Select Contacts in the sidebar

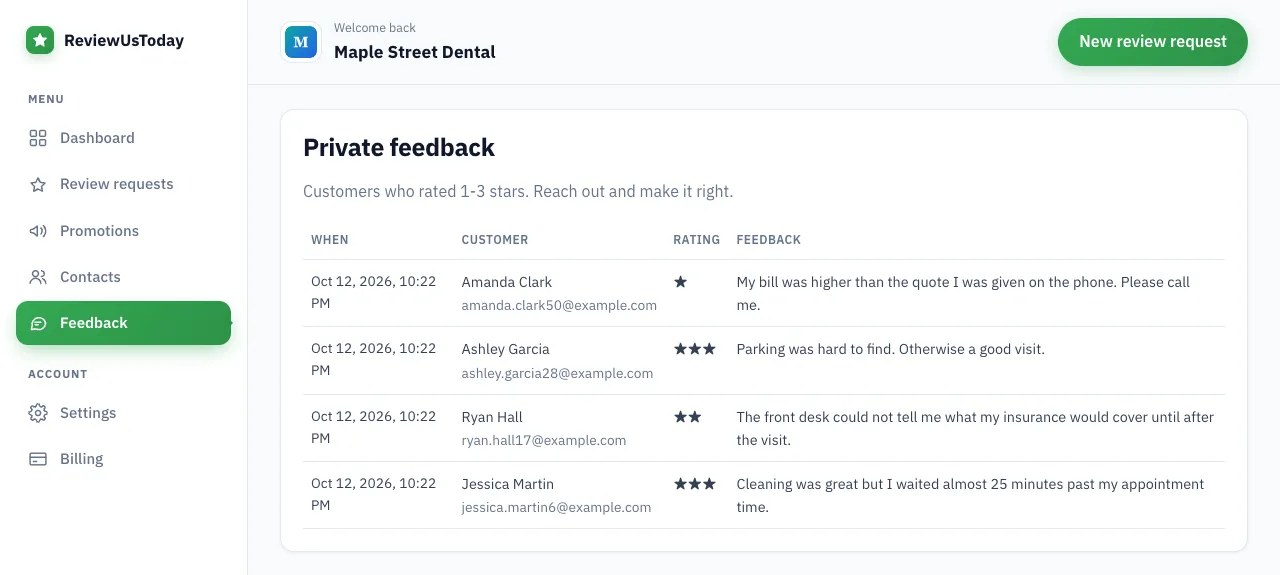click(x=123, y=277)
